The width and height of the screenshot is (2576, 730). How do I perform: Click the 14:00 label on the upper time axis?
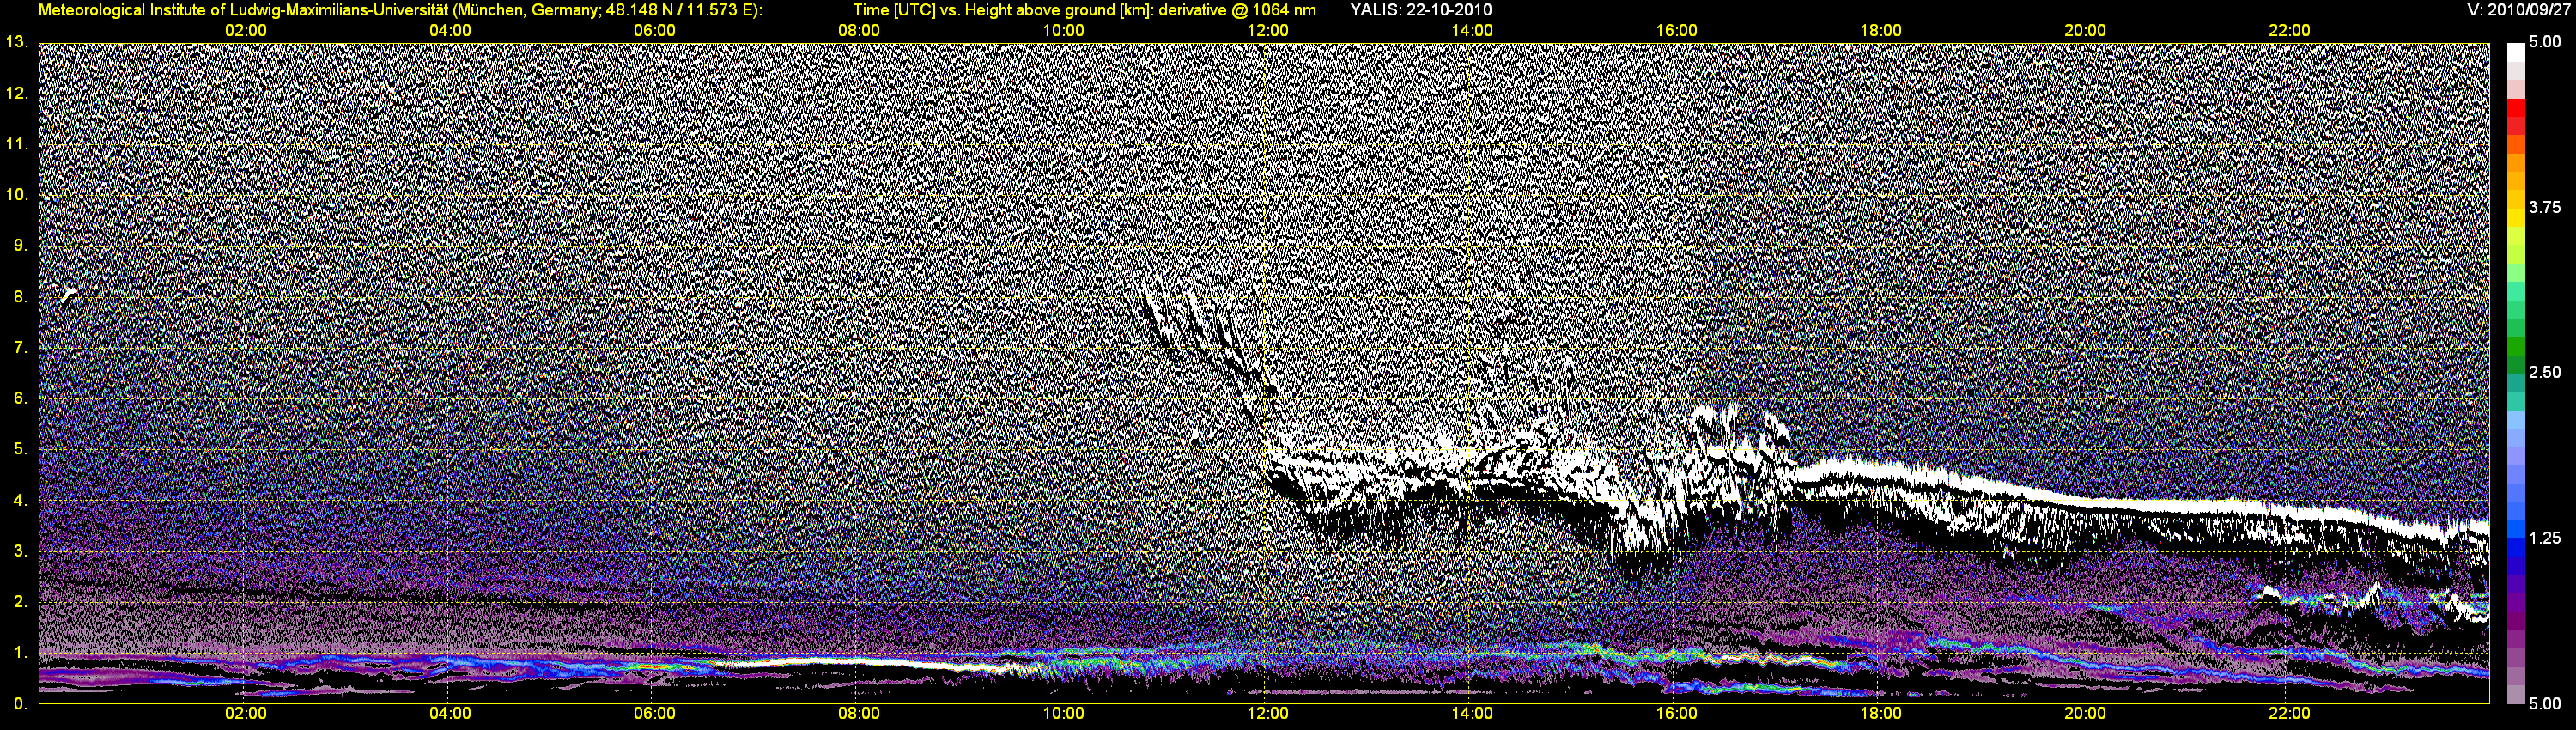point(1472,31)
